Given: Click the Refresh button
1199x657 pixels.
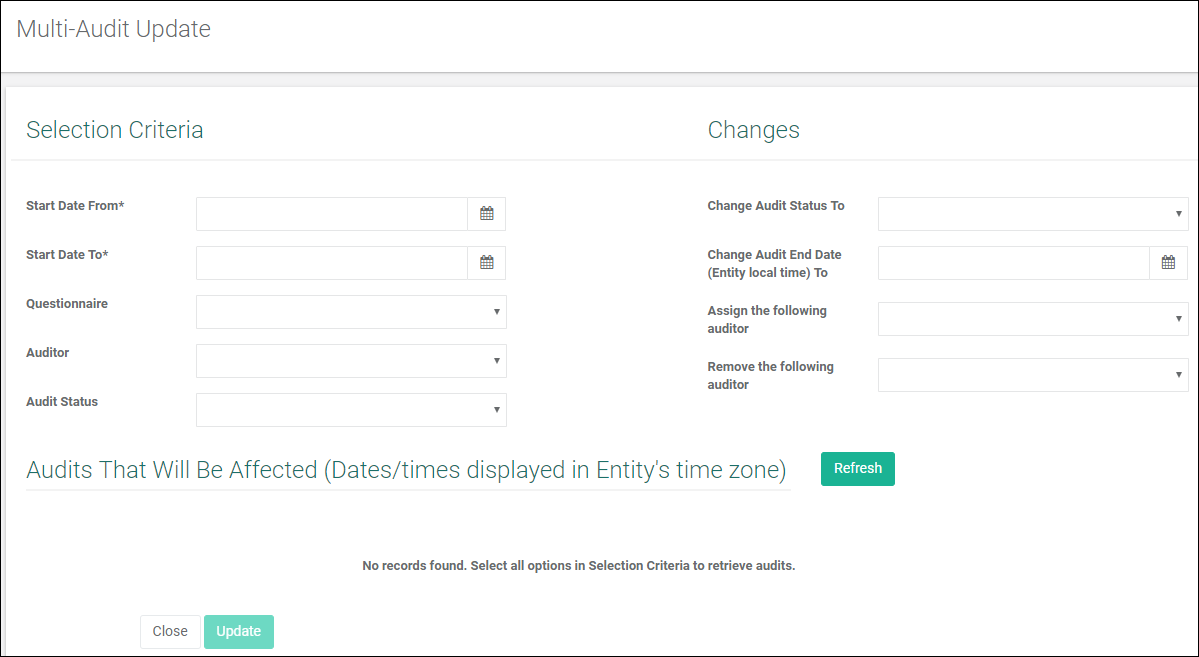Looking at the screenshot, I should (857, 468).
